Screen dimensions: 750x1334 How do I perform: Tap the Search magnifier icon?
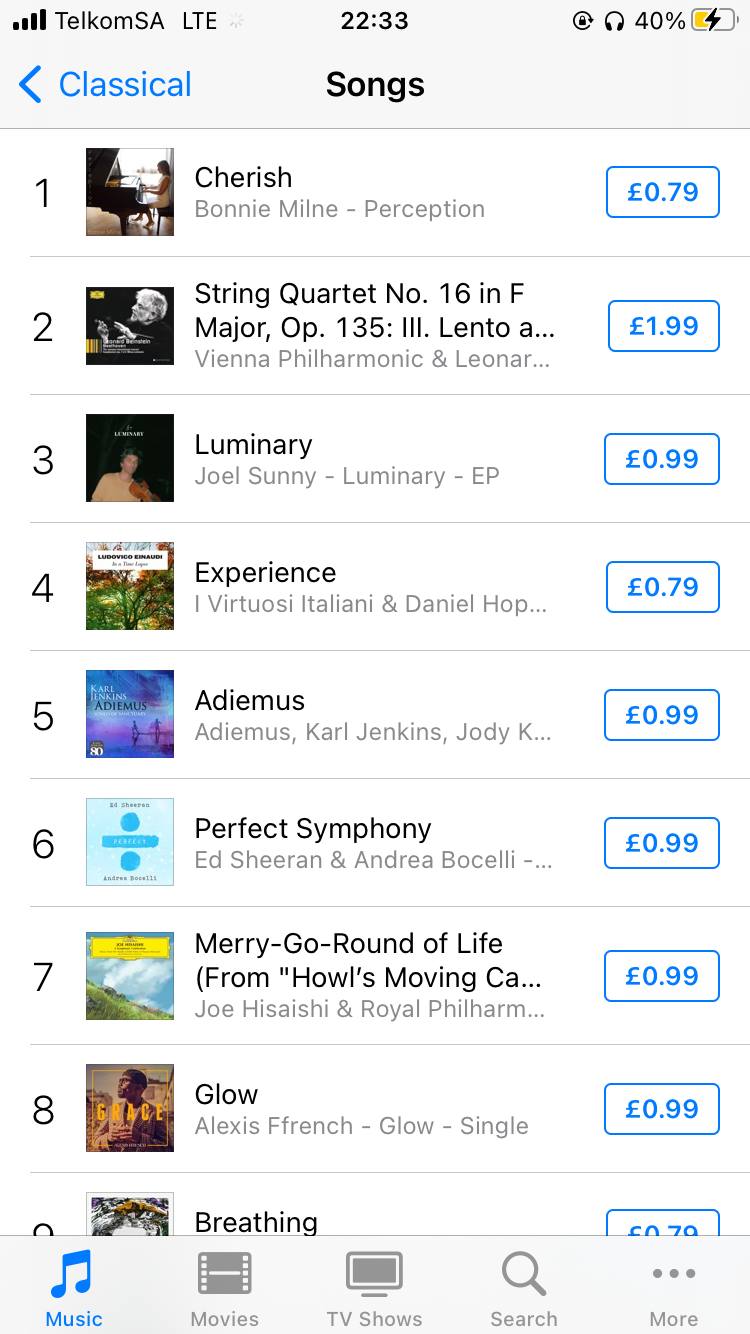pos(523,1274)
